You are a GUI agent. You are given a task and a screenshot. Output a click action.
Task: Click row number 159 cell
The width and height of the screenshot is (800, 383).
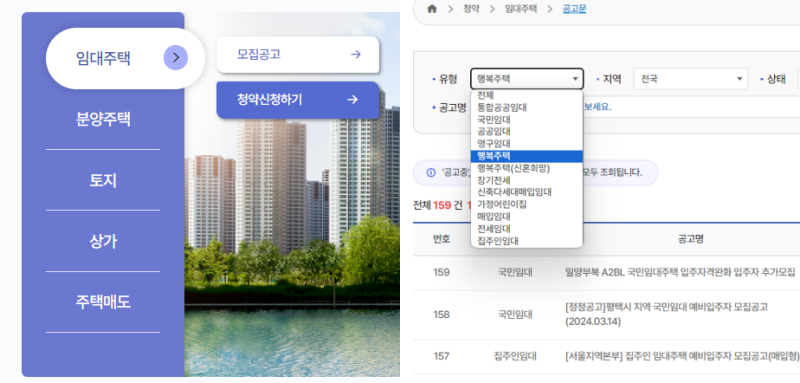pyautogui.click(x=441, y=272)
